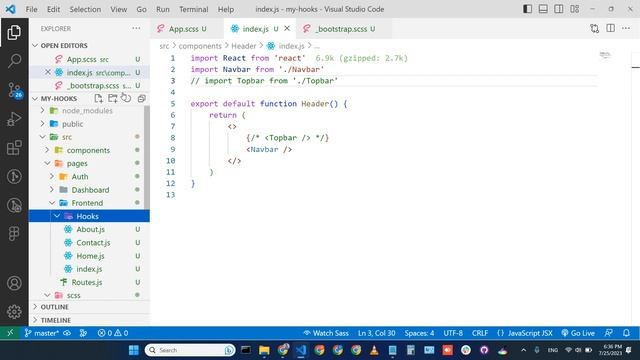Toggle the primary side bar layout icon
This screenshot has width=640, height=360.
point(527,9)
